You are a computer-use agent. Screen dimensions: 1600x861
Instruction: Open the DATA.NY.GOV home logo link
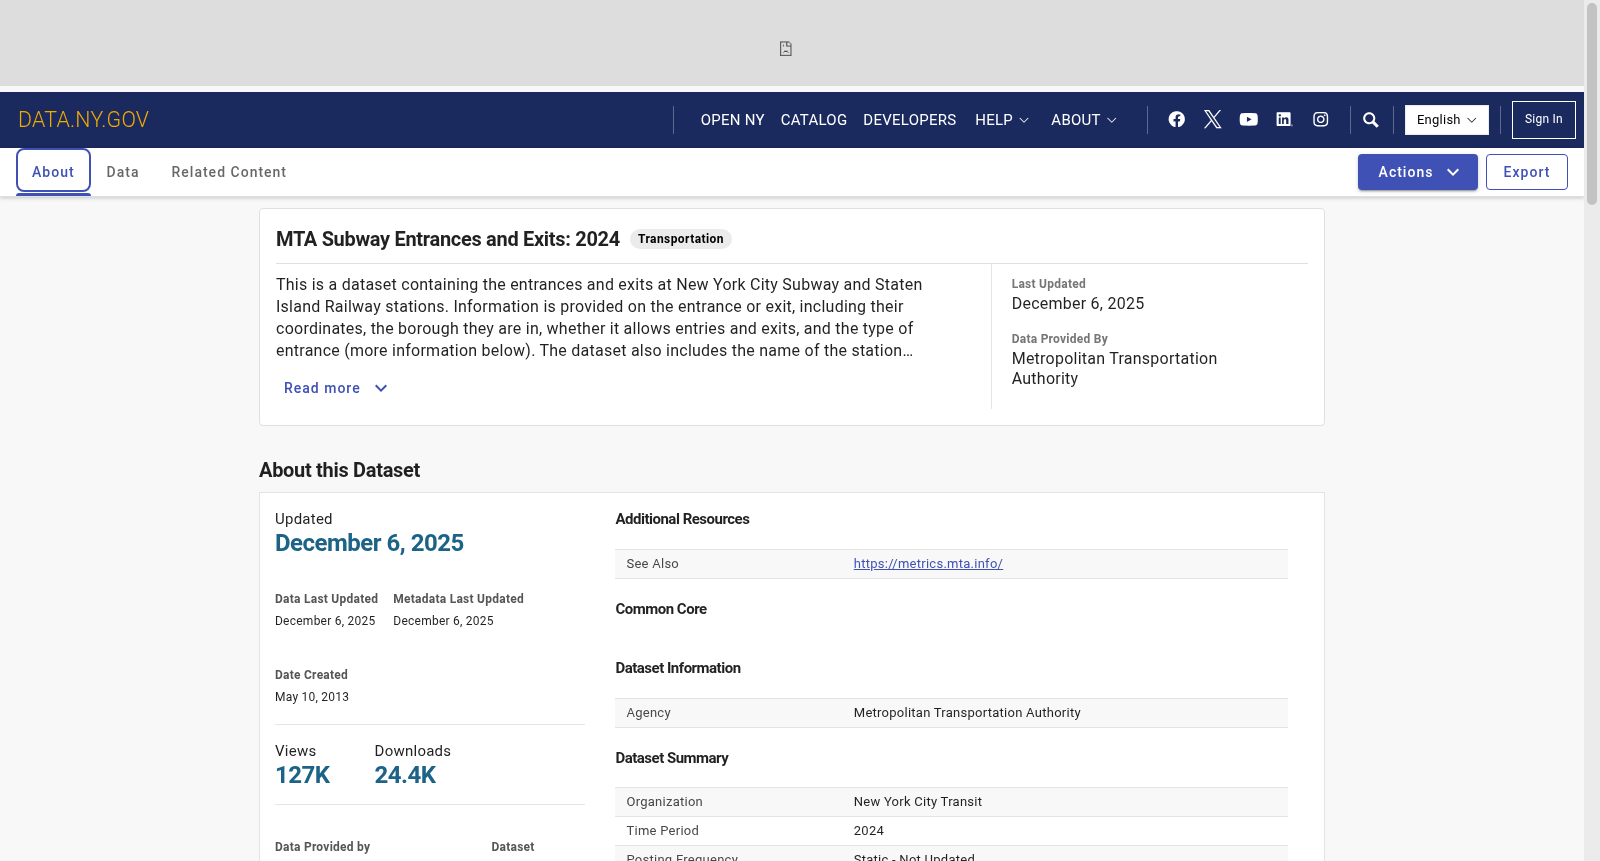click(84, 120)
